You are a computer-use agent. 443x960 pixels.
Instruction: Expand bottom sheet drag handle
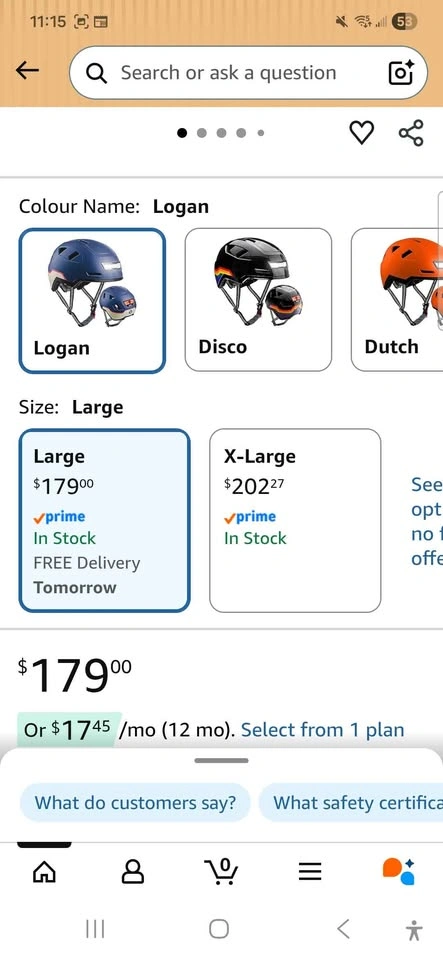222,760
